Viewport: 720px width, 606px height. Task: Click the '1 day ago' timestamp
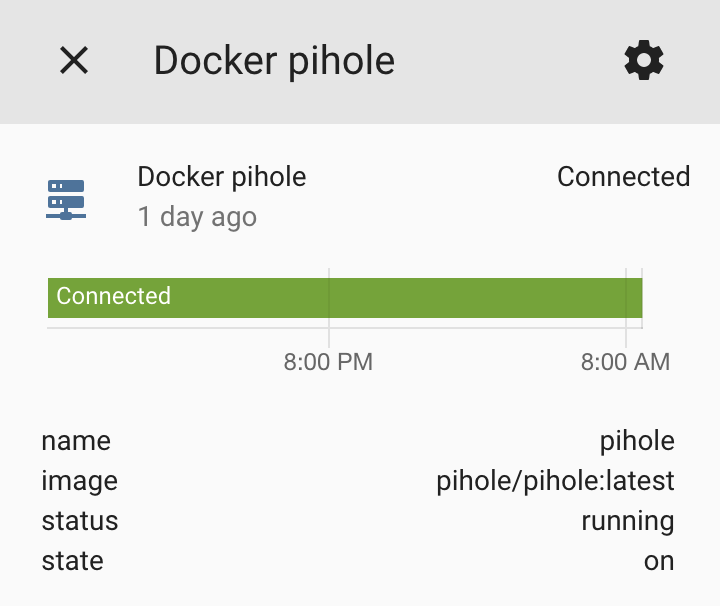pyautogui.click(x=197, y=217)
